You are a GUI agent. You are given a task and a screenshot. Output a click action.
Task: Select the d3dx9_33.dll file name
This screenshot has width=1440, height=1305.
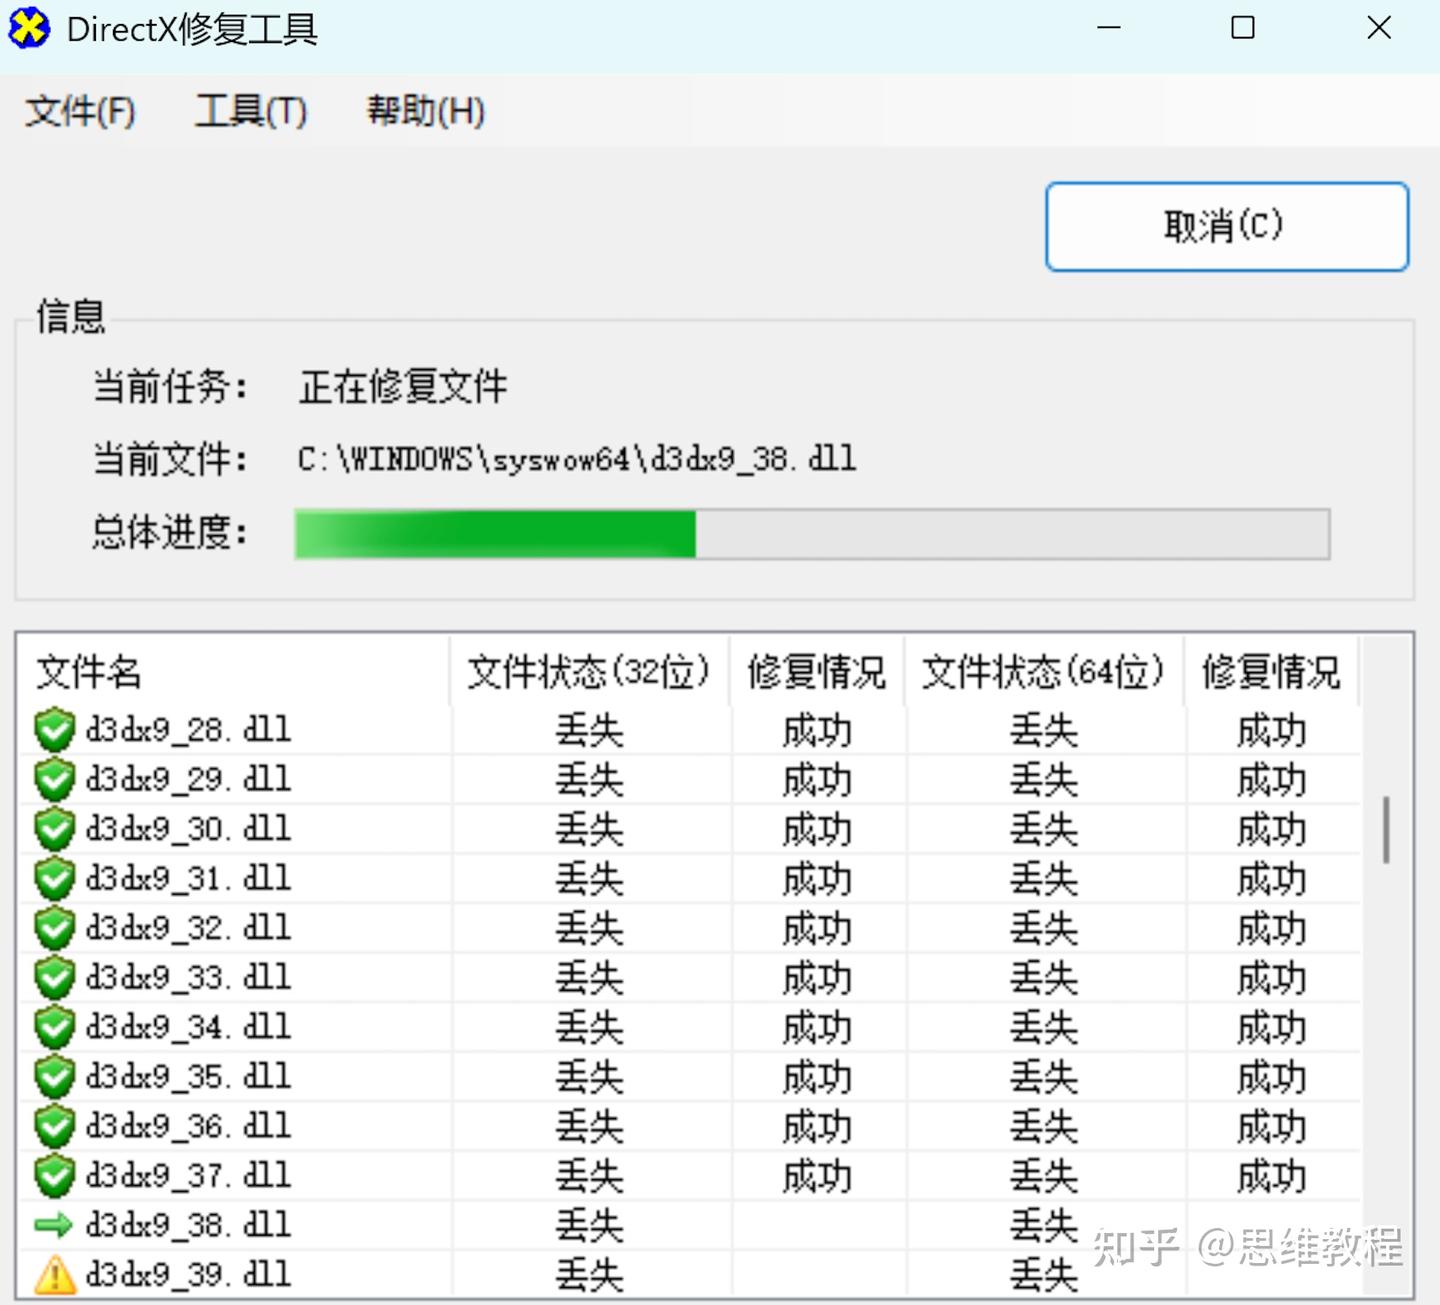pos(189,978)
